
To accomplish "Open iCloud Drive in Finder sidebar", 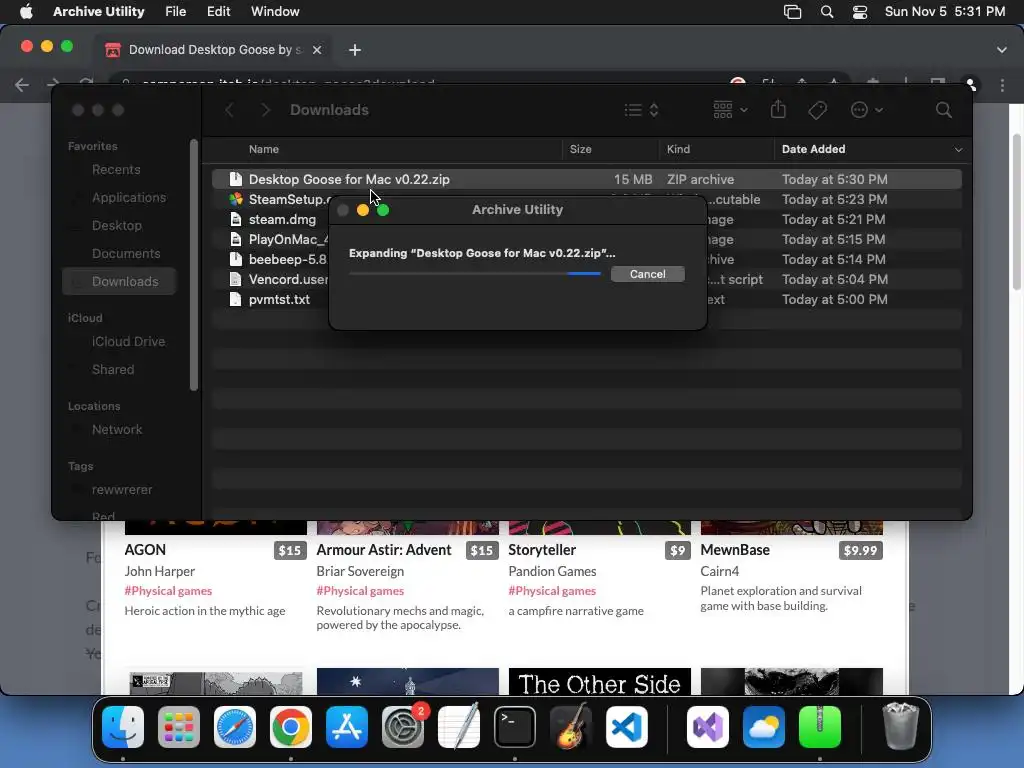I will 128,342.
